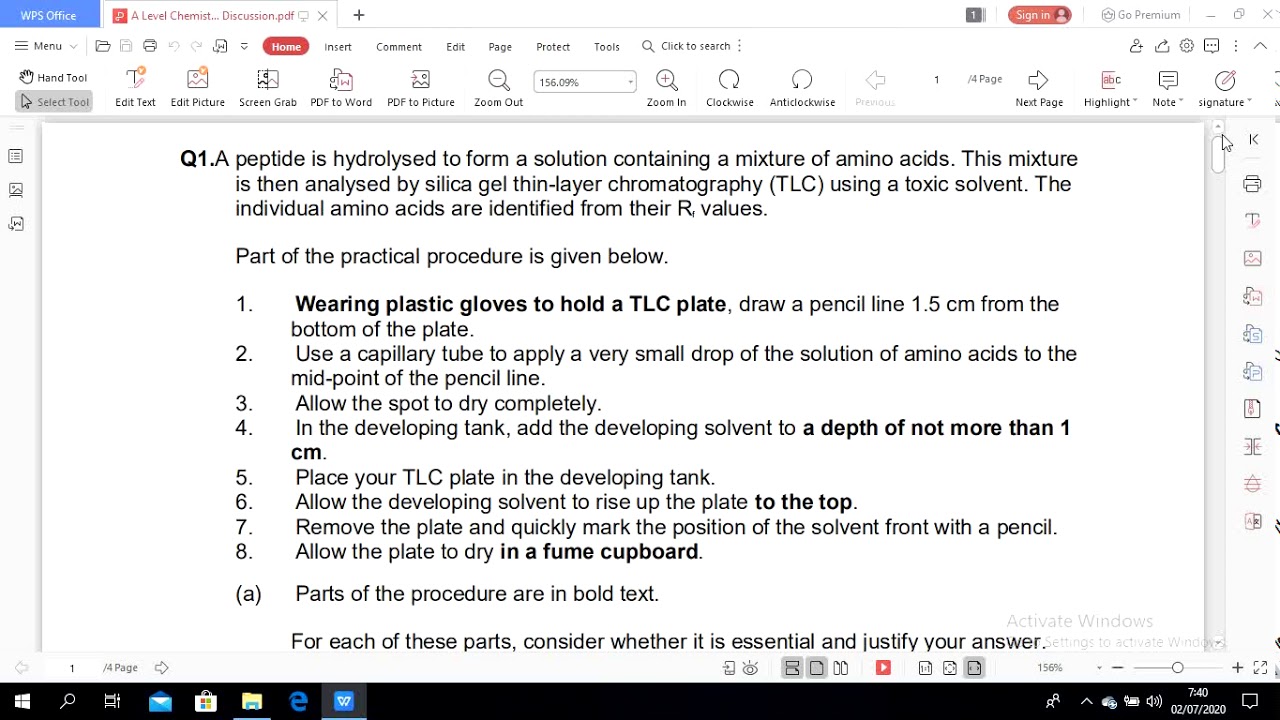
Task: Toggle continuous scrolling view mode
Action: [792, 668]
